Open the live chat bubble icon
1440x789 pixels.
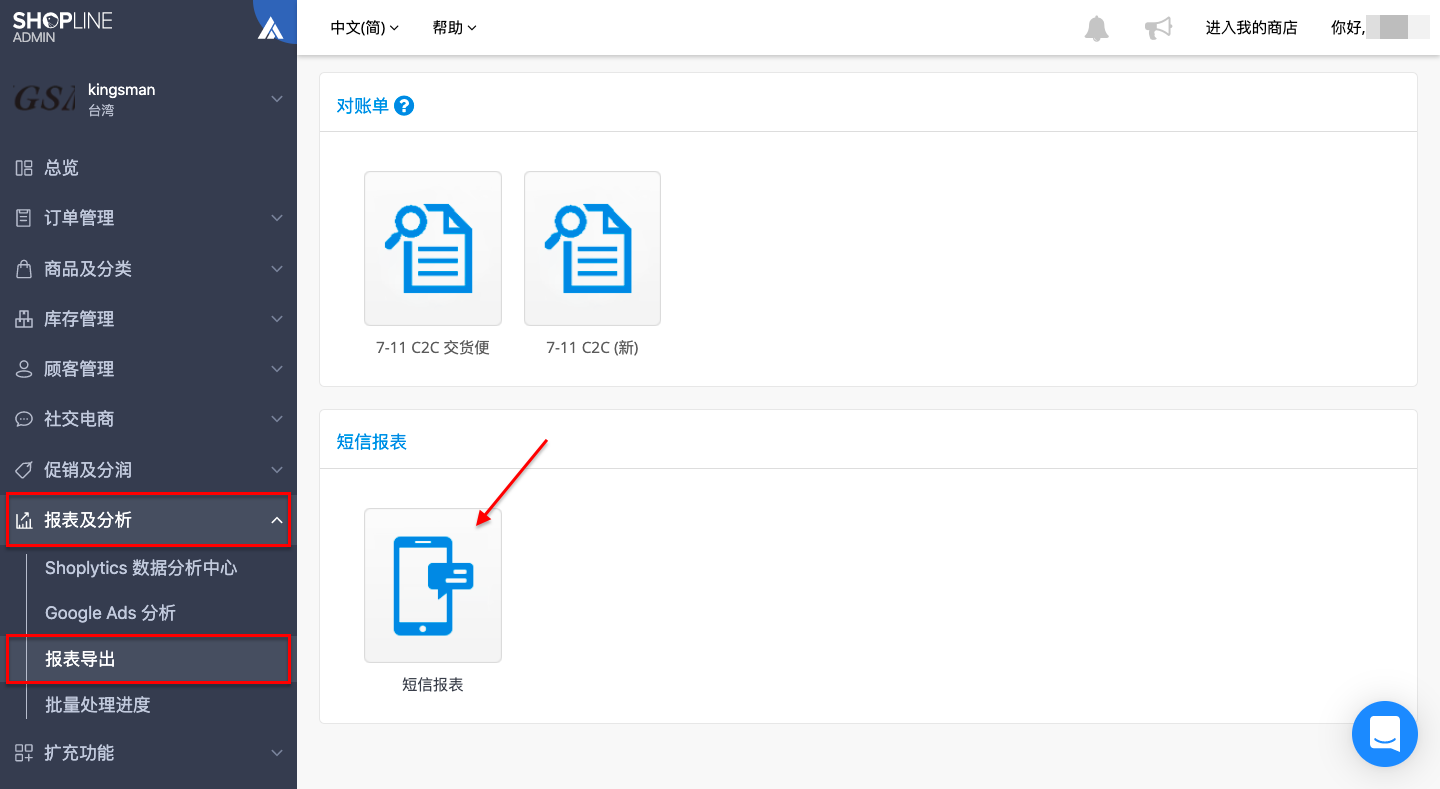[x=1385, y=734]
